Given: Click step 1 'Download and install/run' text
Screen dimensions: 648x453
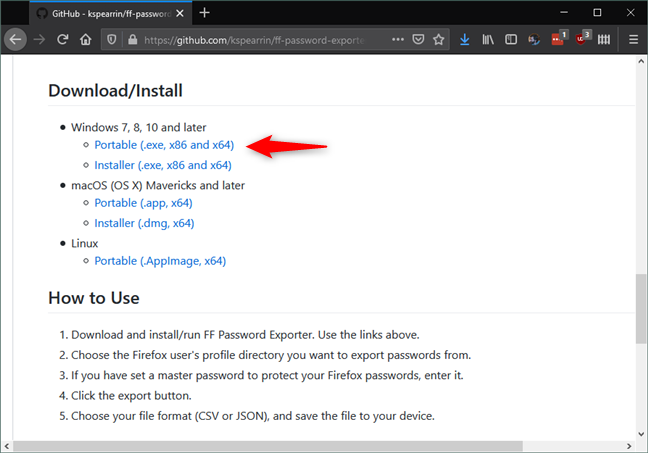Looking at the screenshot, I should (245, 335).
